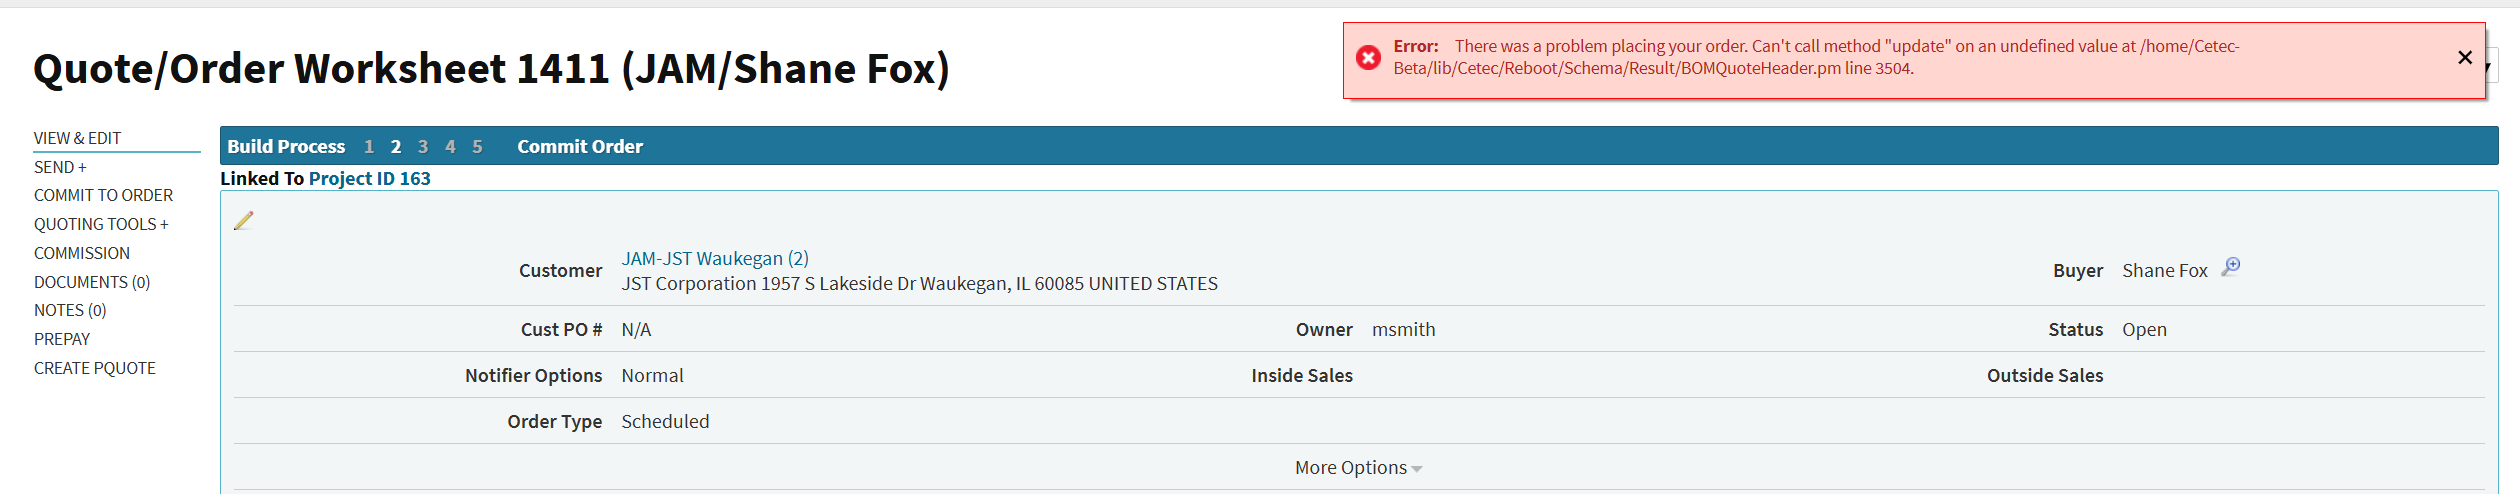Click the pencil edit icon
Image resolution: width=2520 pixels, height=494 pixels.
click(x=244, y=221)
